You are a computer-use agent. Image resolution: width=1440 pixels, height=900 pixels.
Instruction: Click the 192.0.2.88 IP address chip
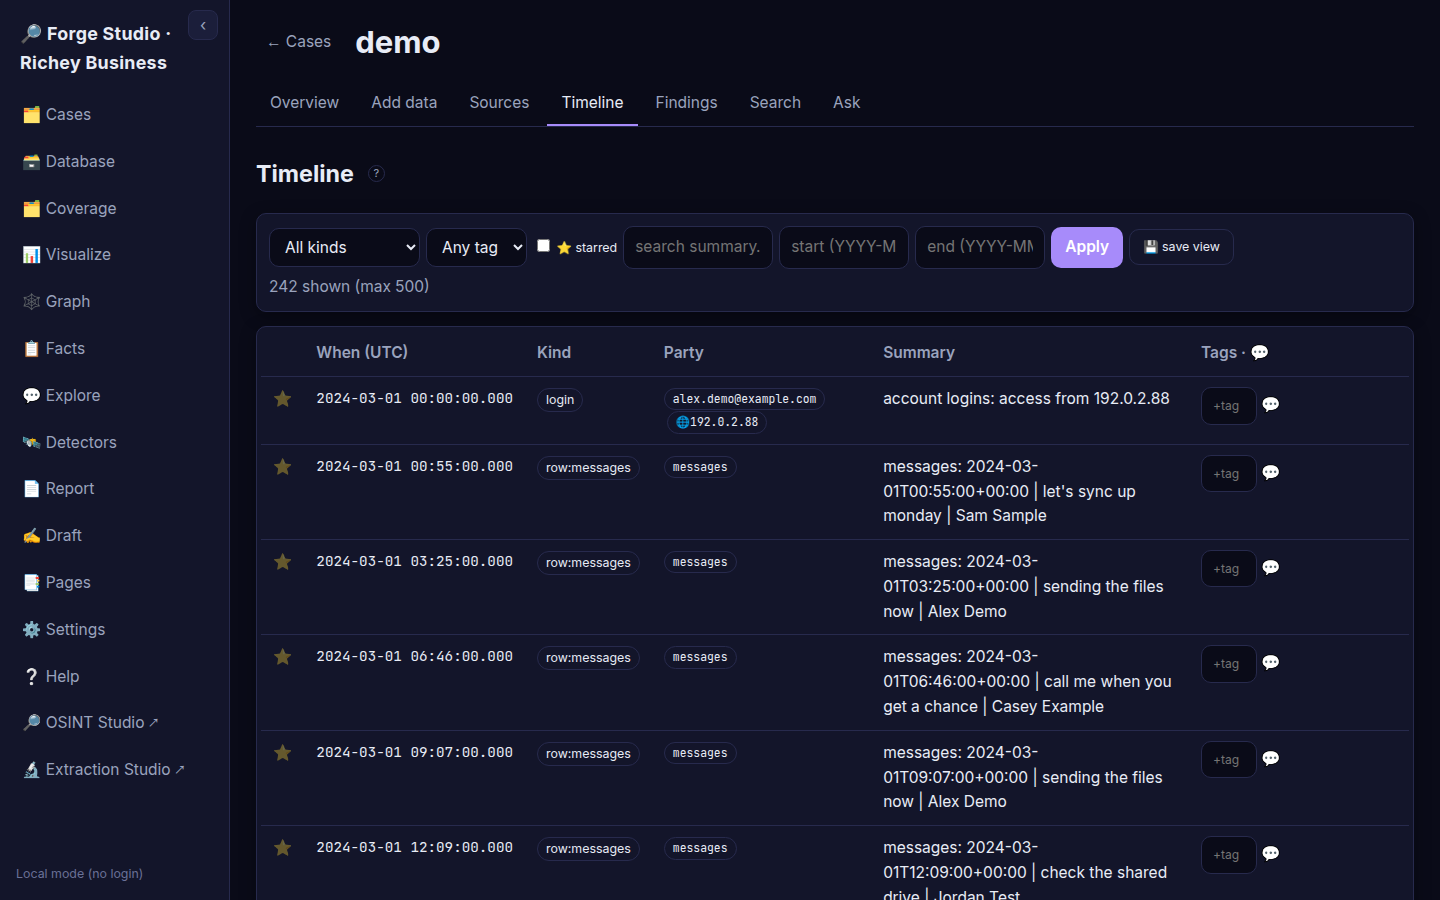pos(717,422)
